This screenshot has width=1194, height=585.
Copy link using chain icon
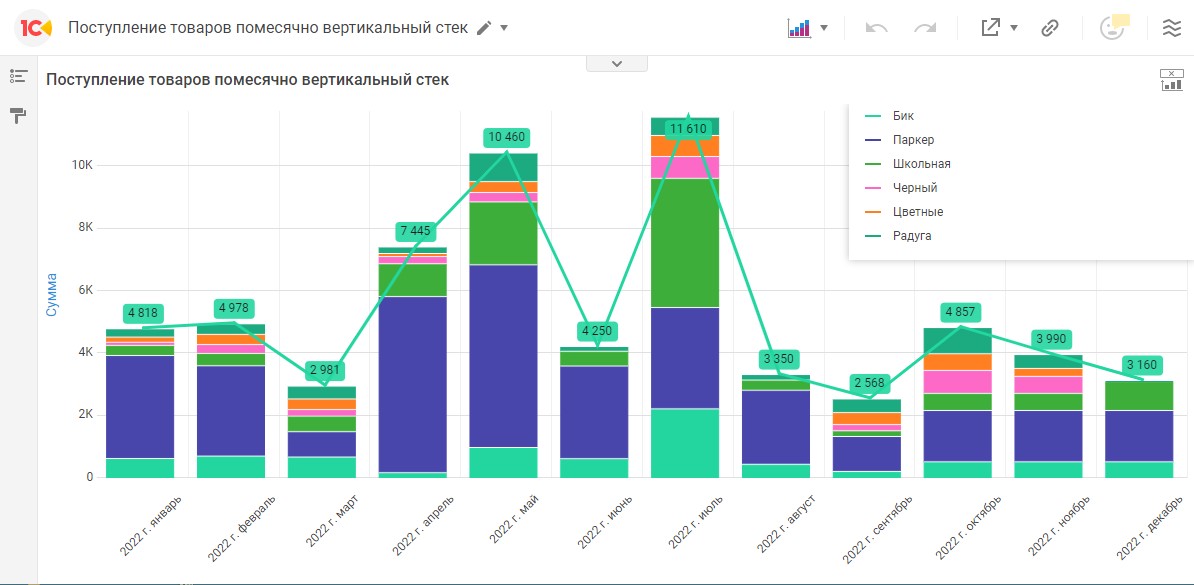pyautogui.click(x=1049, y=28)
